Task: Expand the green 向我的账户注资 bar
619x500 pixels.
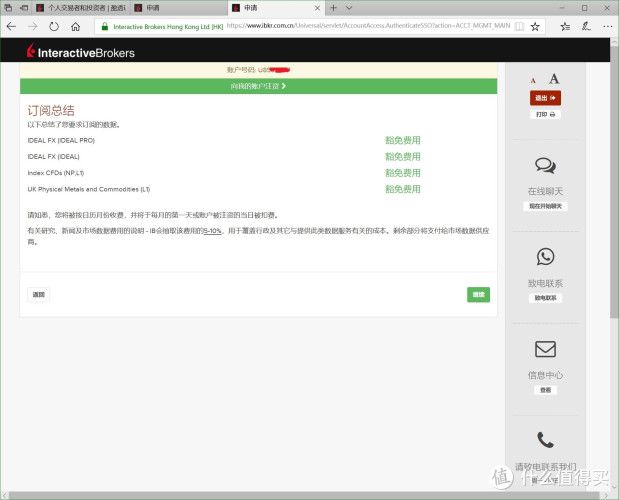Action: [259, 87]
